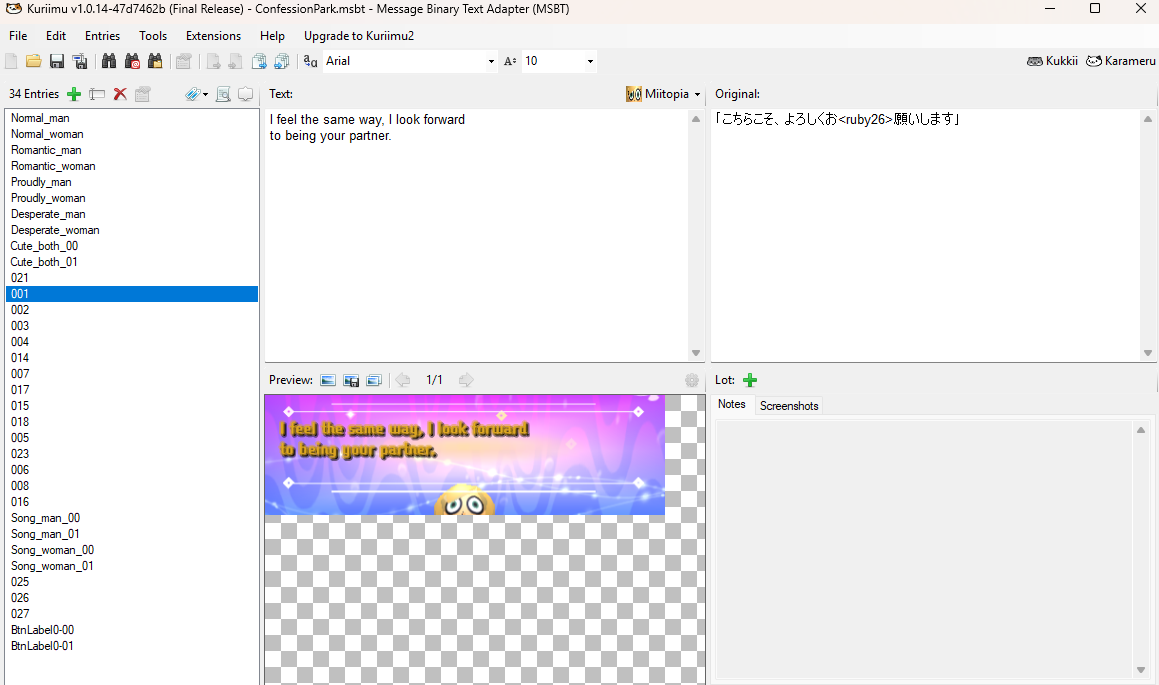Open the File menu
This screenshot has width=1159, height=685.
(18, 35)
